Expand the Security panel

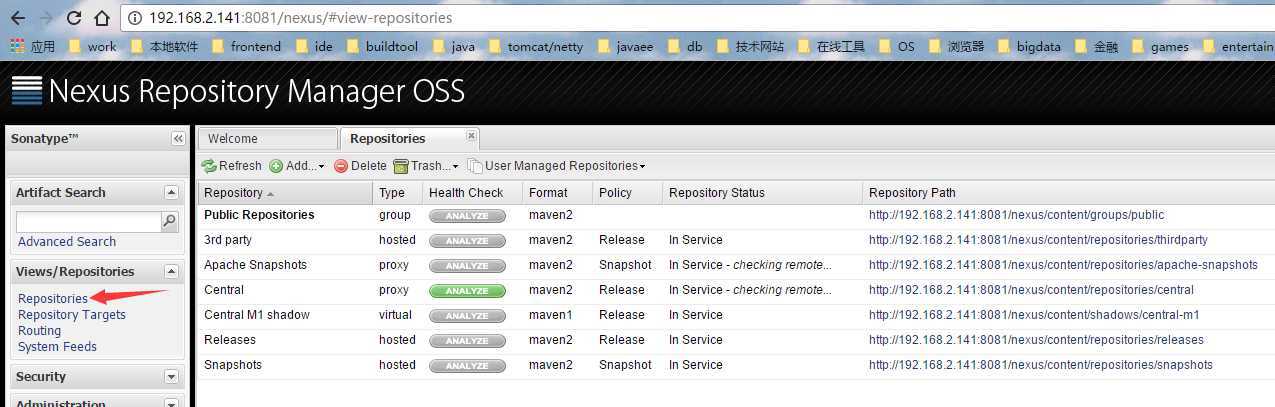tap(171, 377)
